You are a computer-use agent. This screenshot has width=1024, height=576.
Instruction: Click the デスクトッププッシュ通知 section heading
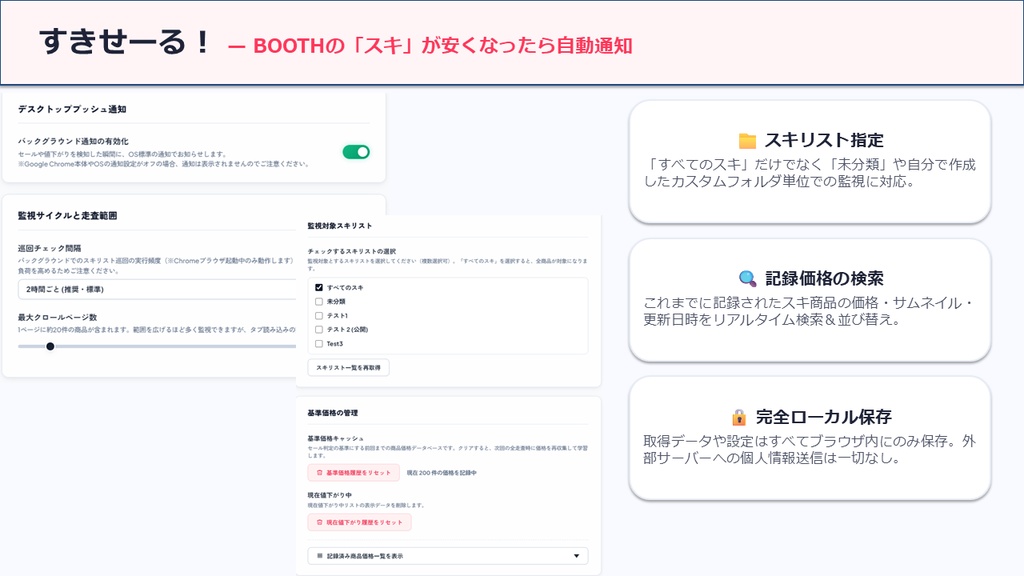click(x=72, y=109)
